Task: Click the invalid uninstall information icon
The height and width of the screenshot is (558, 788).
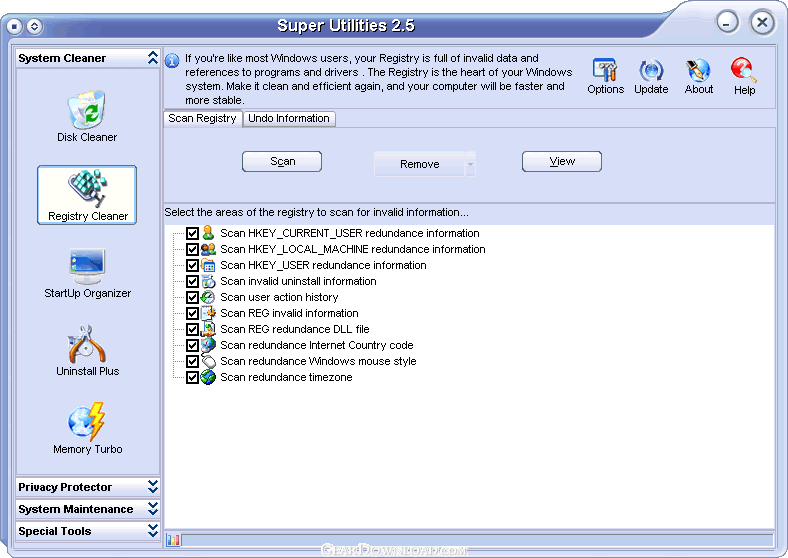Action: point(208,281)
